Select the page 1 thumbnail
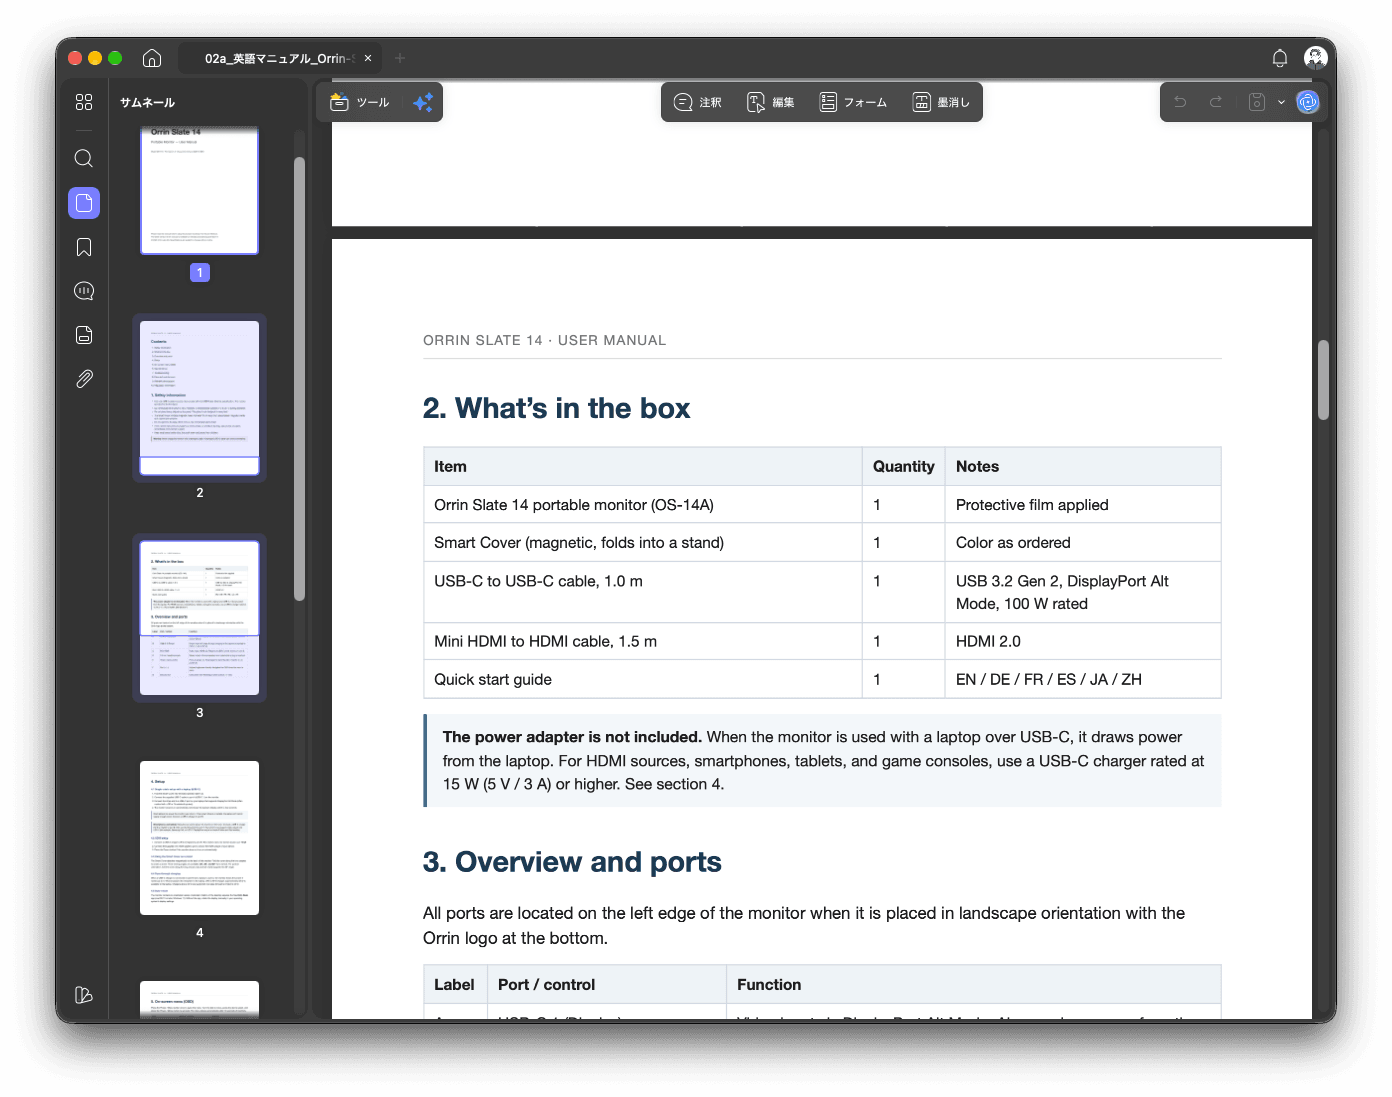The image size is (1392, 1097). click(200, 190)
